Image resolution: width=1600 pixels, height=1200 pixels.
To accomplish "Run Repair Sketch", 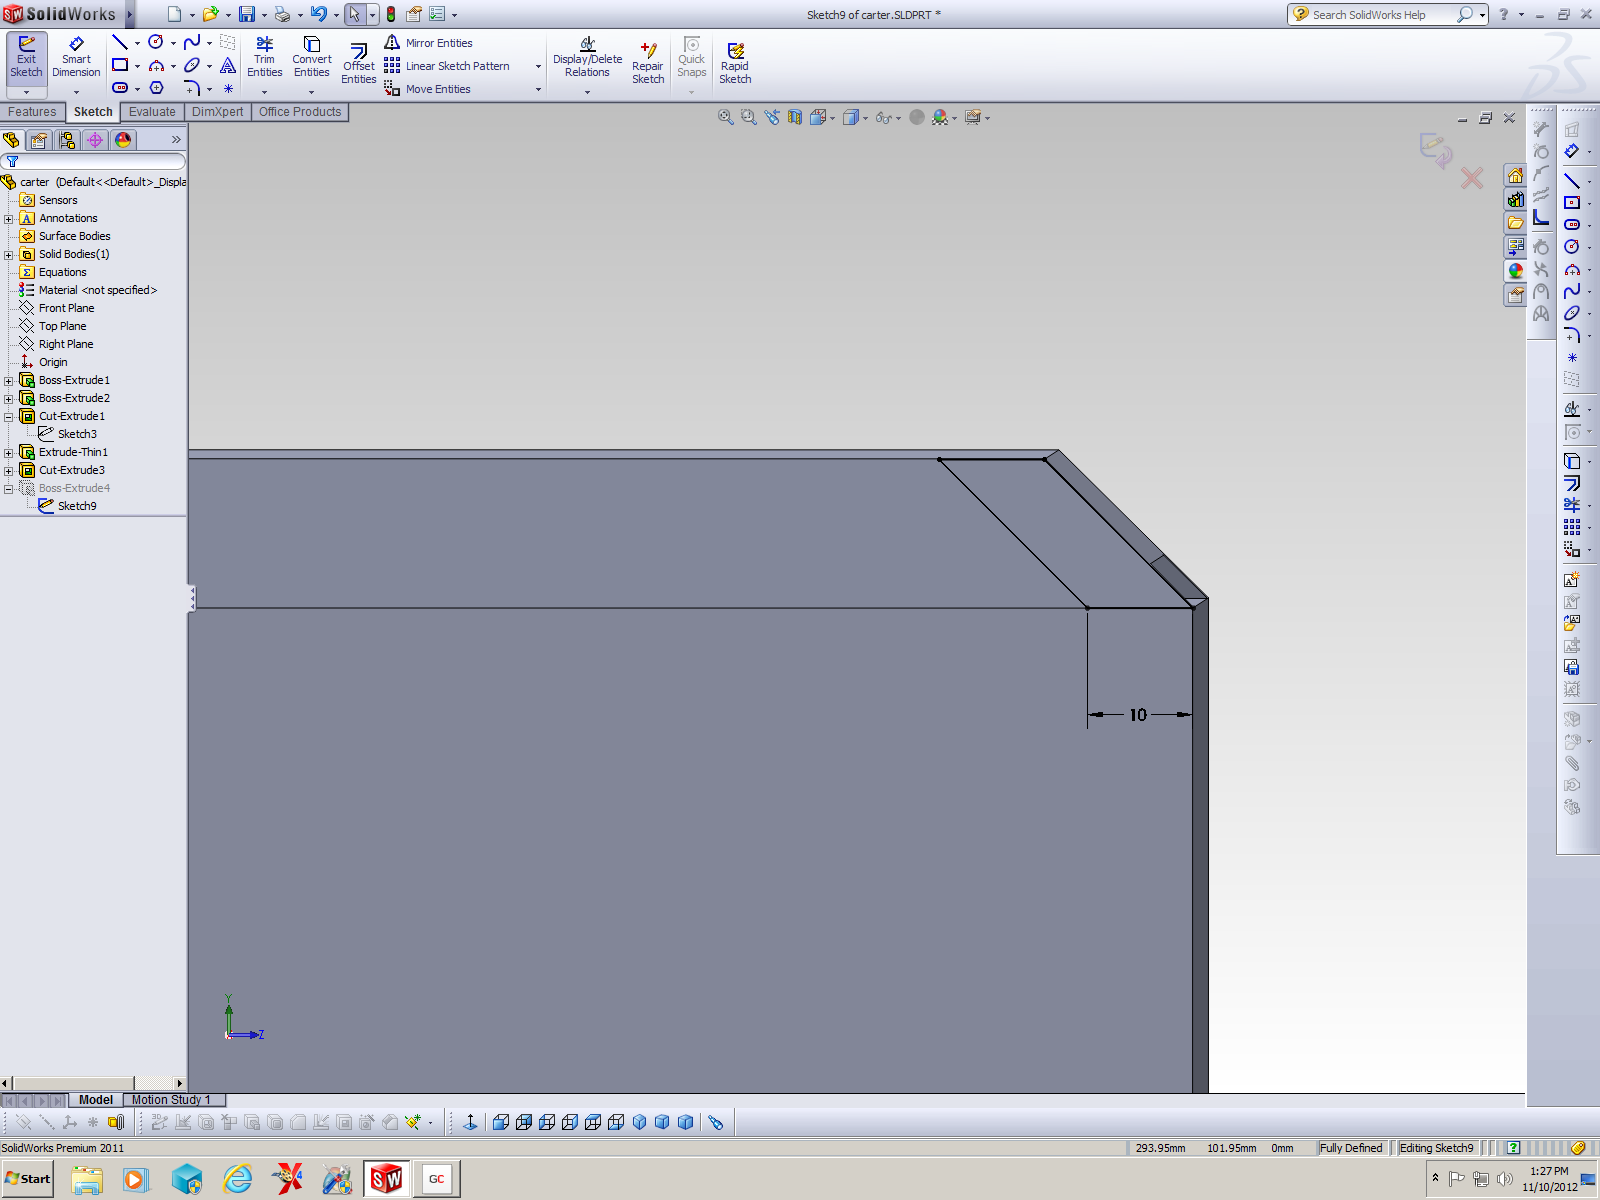I will [648, 63].
